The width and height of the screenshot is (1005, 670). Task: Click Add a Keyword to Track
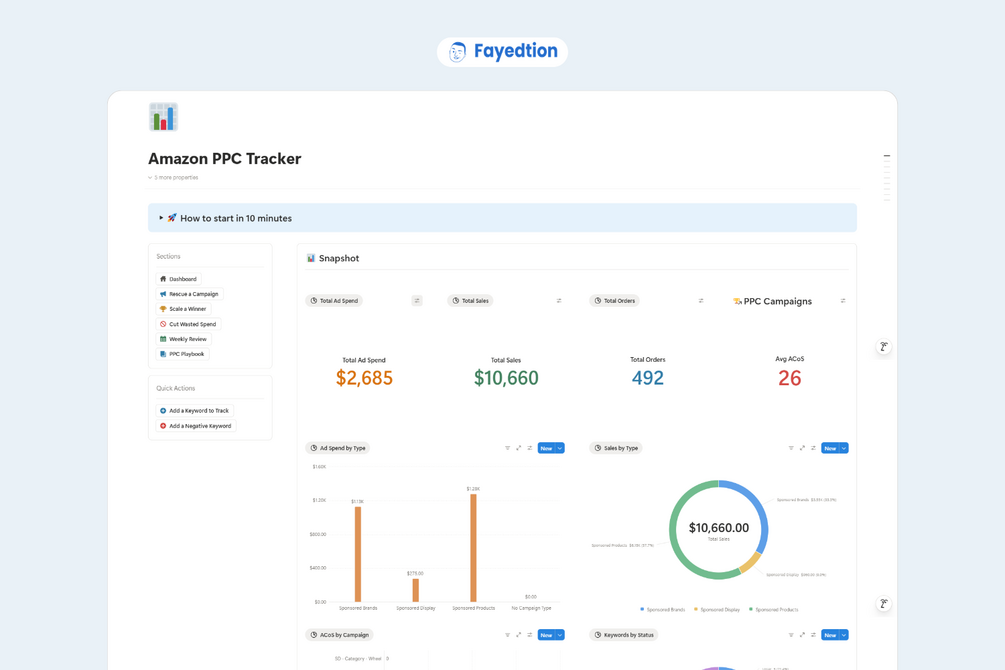(x=194, y=410)
